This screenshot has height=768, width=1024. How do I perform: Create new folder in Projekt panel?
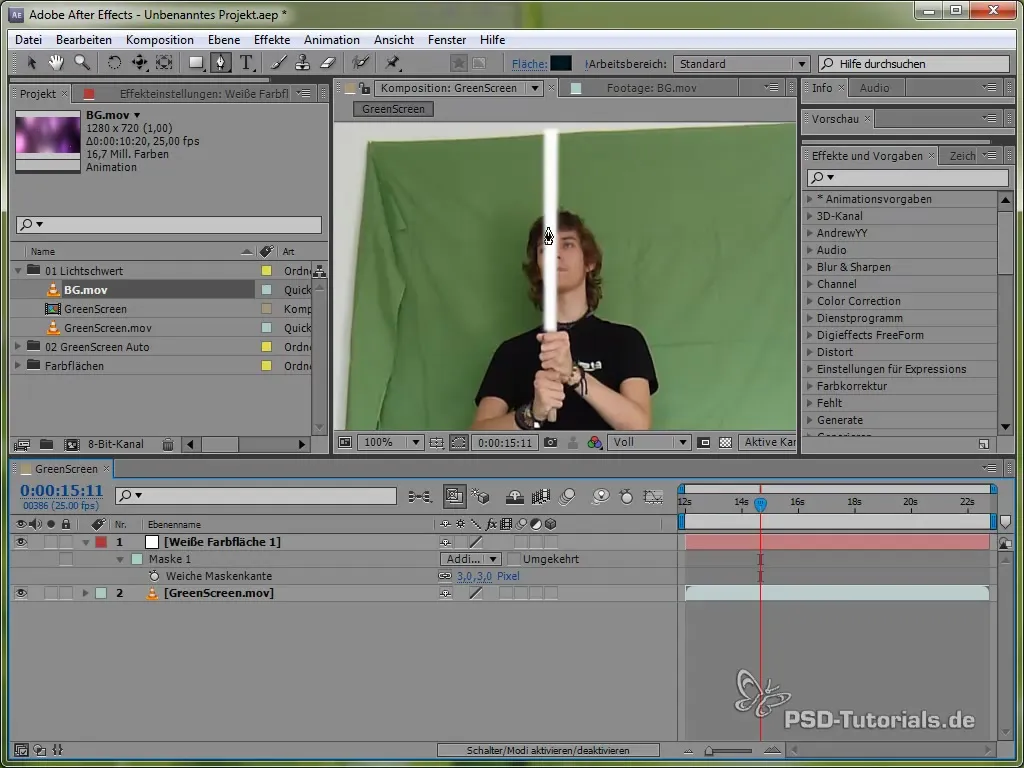[46, 444]
